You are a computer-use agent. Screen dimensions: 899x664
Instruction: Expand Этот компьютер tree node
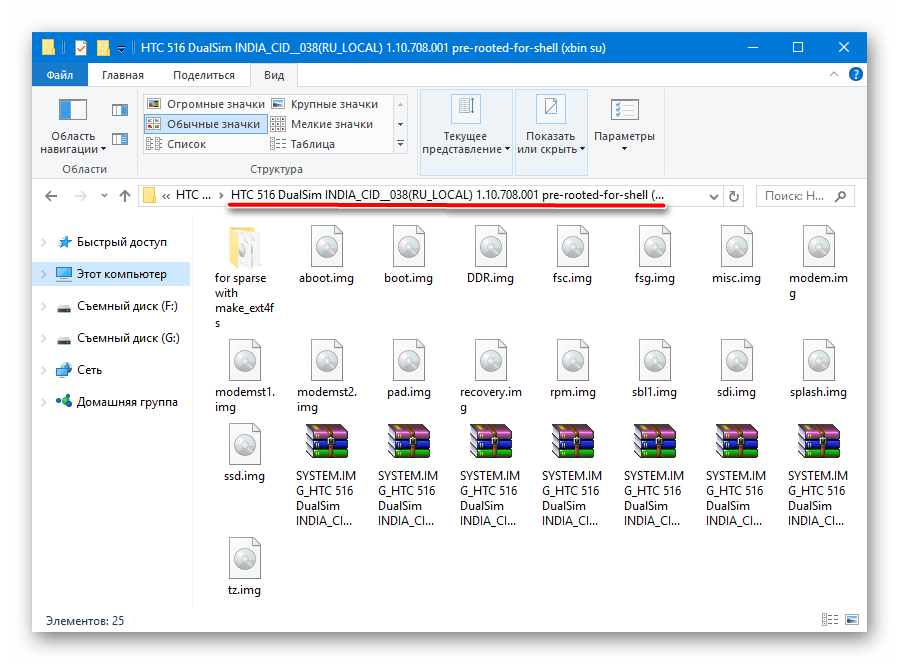pos(44,275)
